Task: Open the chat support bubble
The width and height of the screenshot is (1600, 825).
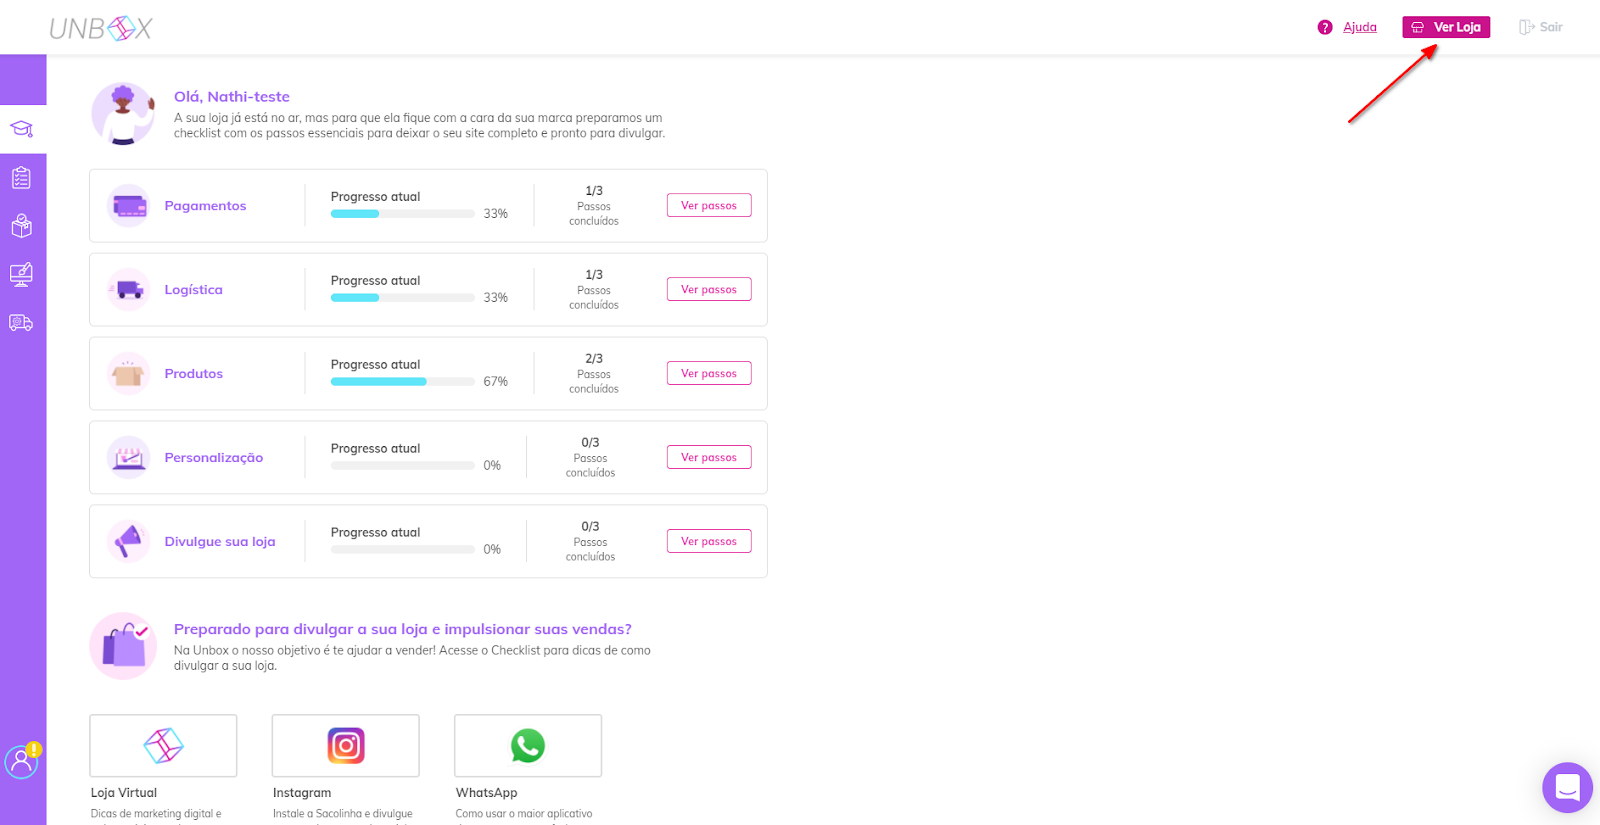Action: (1567, 788)
